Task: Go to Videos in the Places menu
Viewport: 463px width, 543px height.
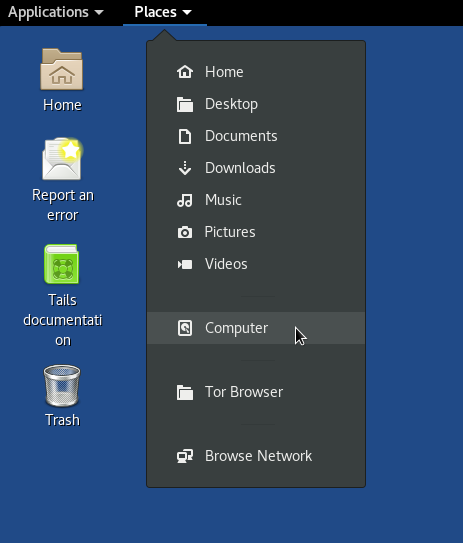Action: [x=256, y=264]
